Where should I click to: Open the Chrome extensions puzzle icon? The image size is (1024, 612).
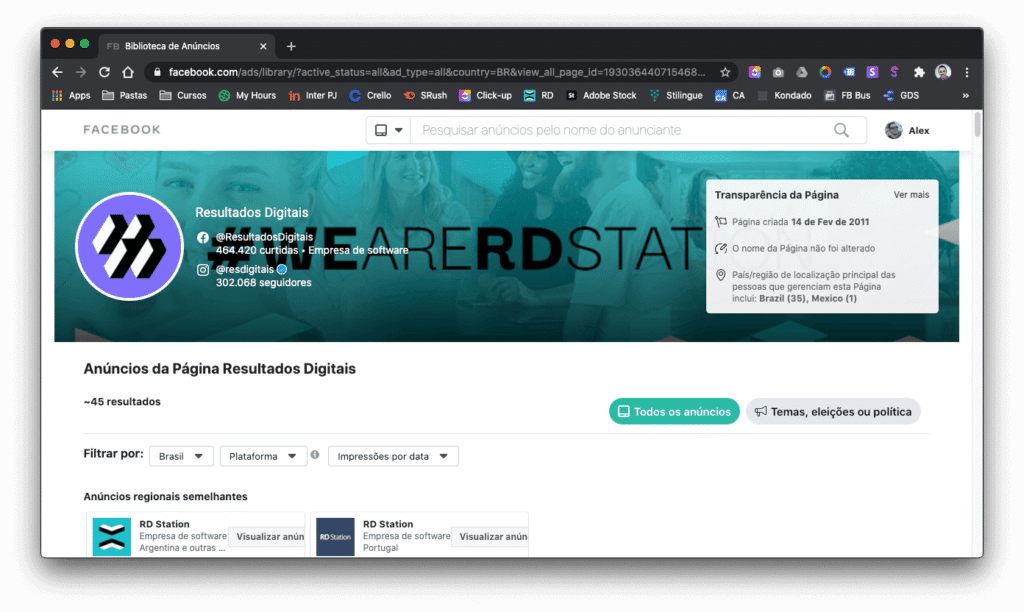point(919,72)
